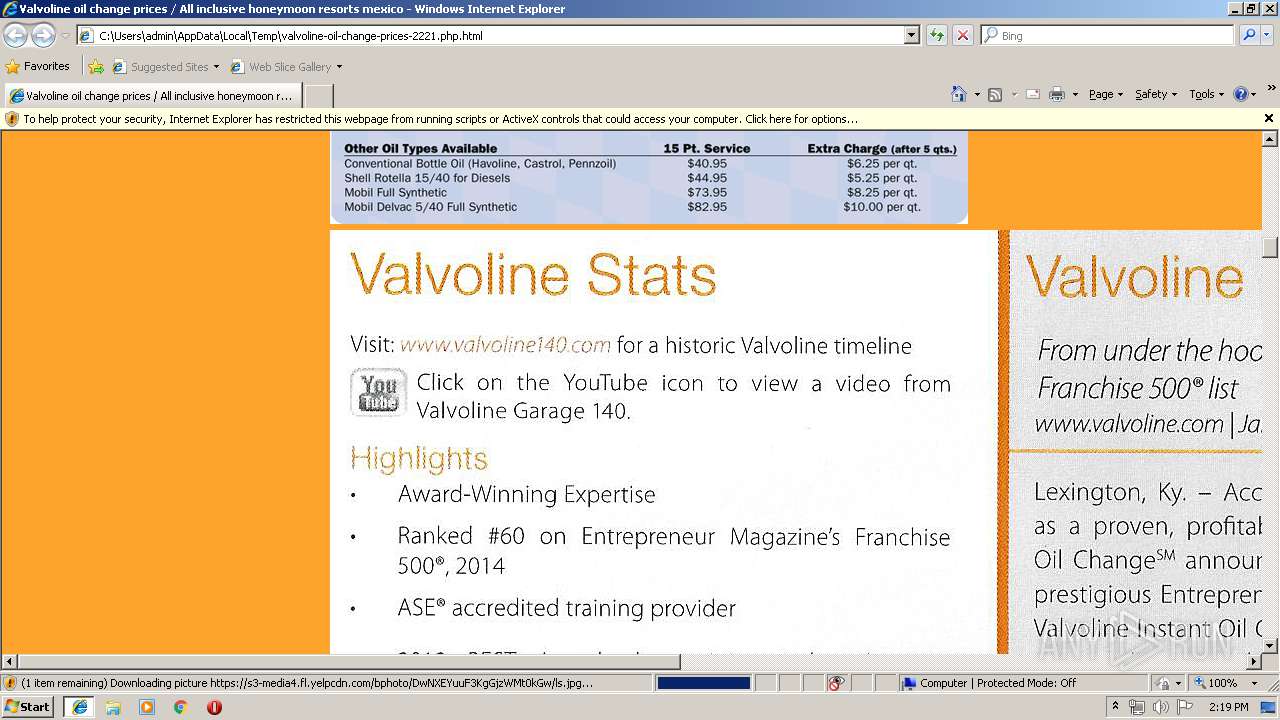The image size is (1280, 720).
Task: Click the volume speaker tray icon
Action: point(1160,707)
